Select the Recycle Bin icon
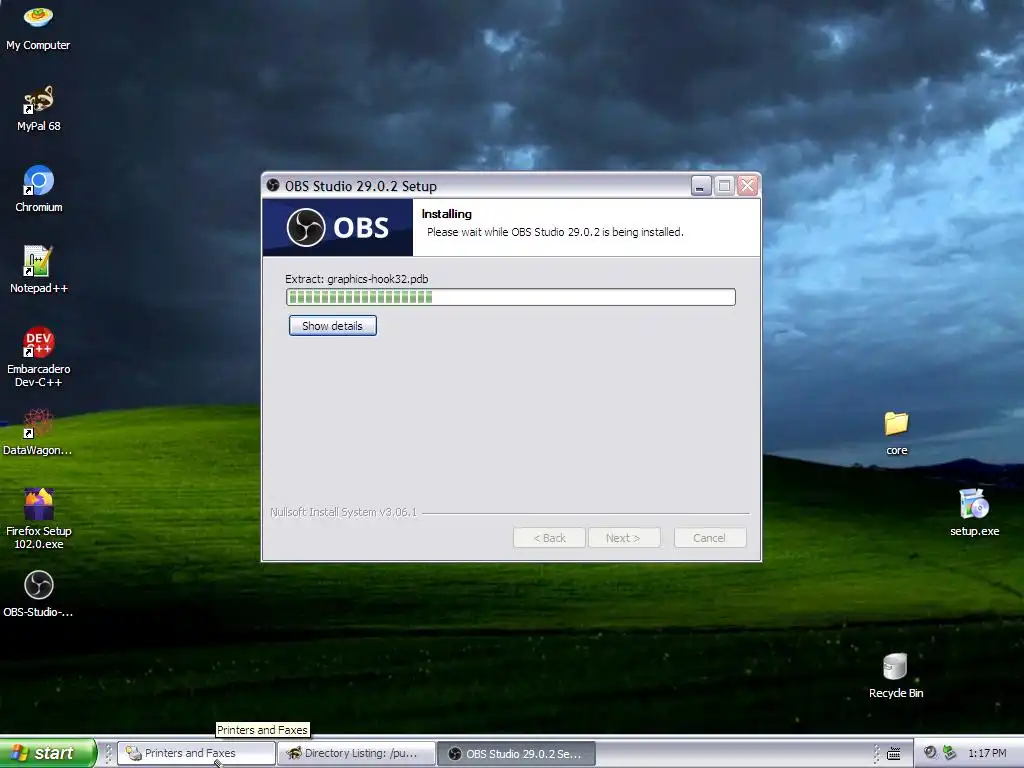 [x=896, y=677]
